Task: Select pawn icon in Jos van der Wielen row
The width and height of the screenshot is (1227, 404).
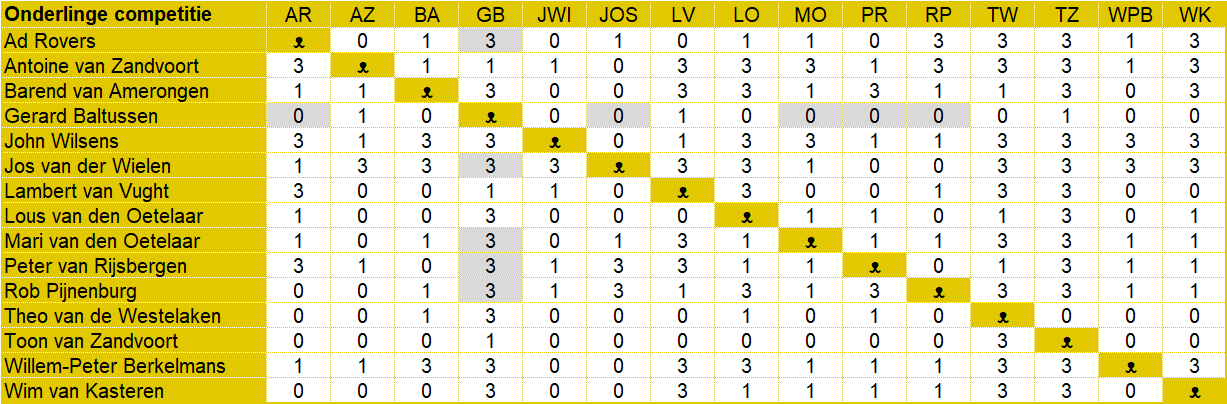Action: 619,167
